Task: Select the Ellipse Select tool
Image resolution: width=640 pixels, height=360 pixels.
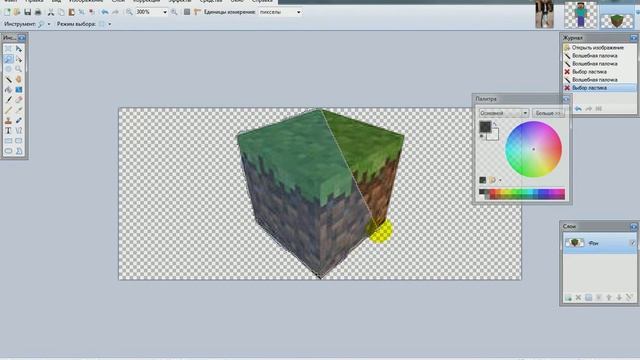Action: pyautogui.click(x=8, y=69)
